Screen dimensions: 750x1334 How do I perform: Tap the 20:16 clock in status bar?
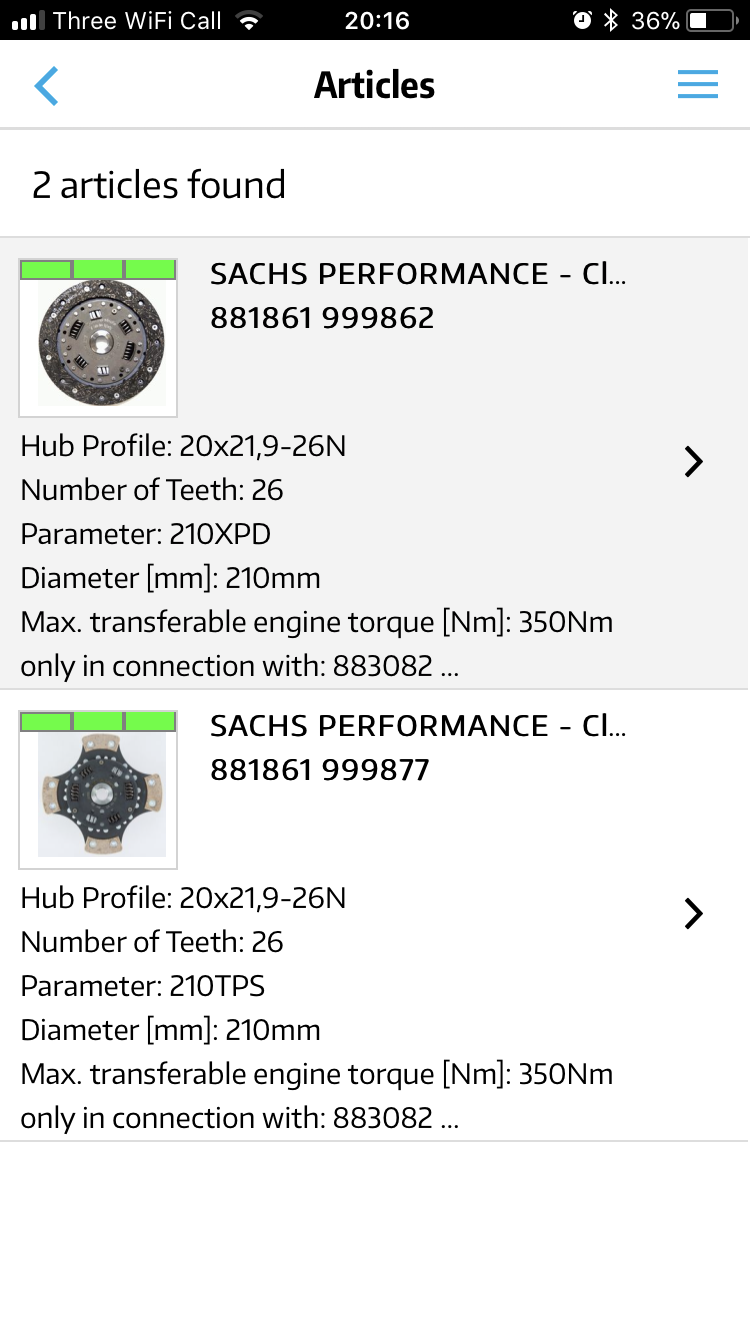pos(376,20)
